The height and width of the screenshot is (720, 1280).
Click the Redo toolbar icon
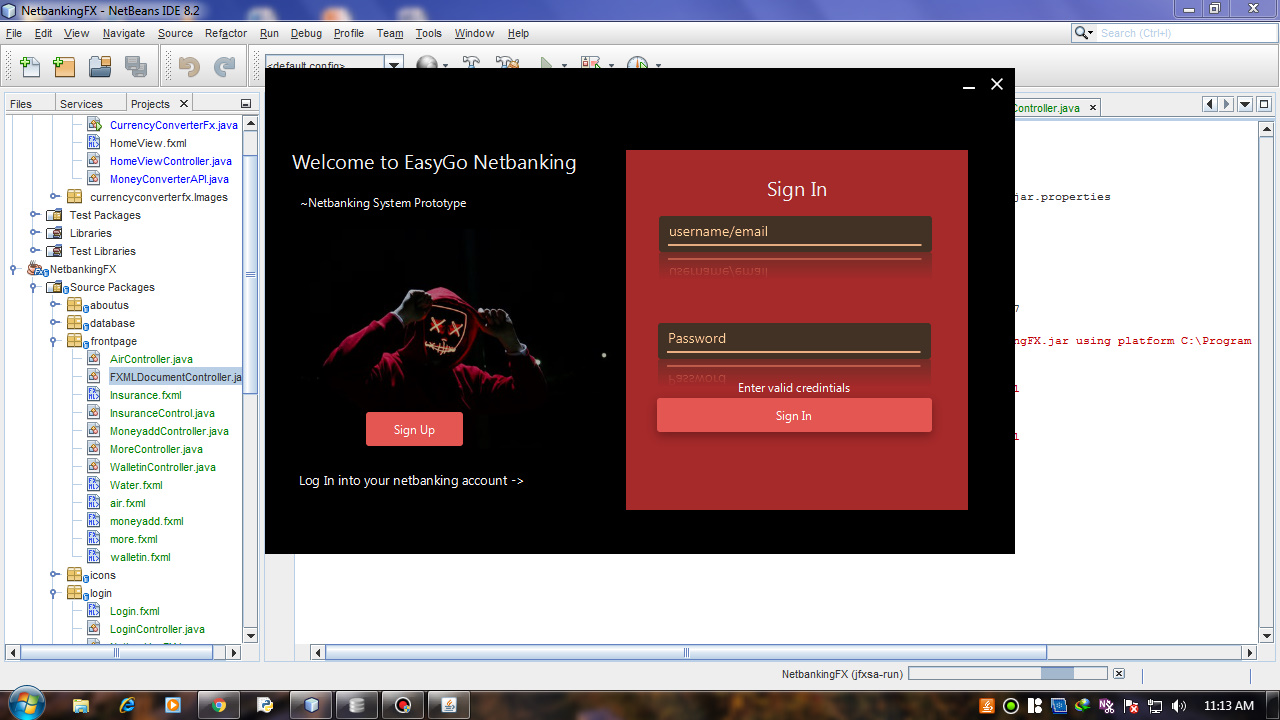[225, 67]
